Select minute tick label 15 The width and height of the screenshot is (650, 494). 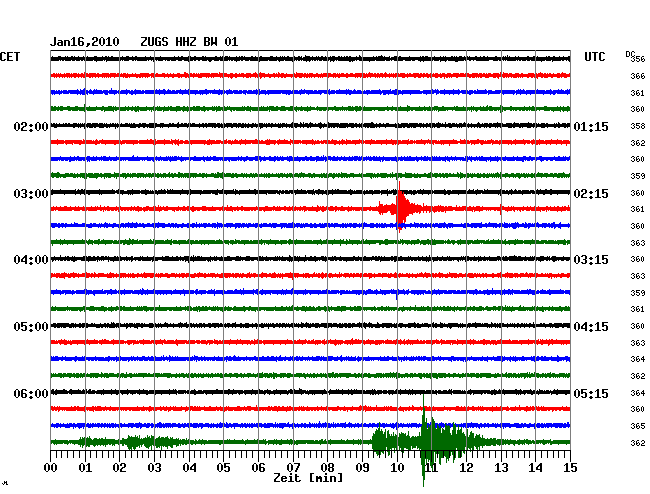coord(570,467)
